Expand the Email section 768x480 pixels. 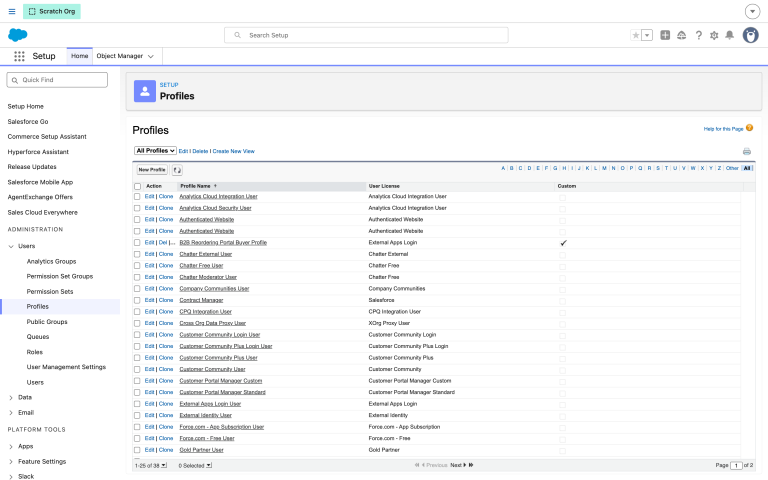click(x=11, y=413)
